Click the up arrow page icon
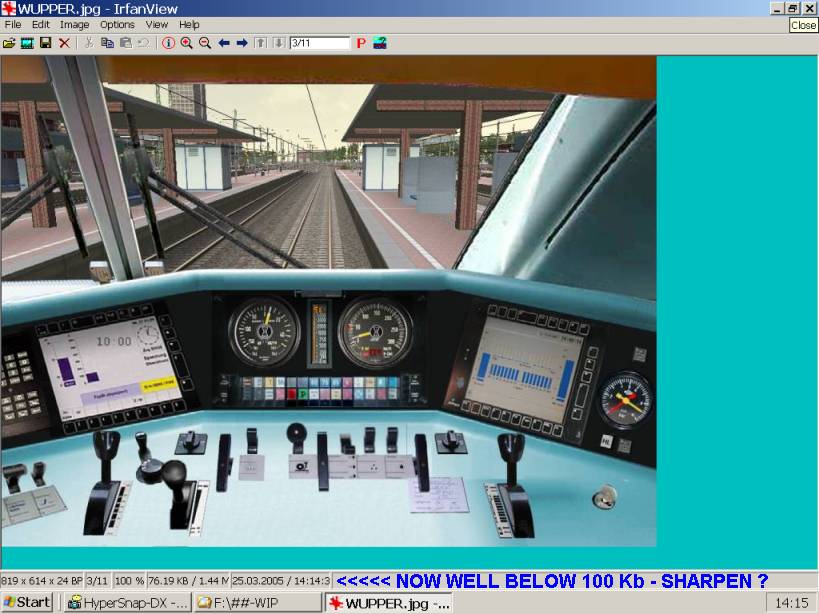 (x=261, y=43)
